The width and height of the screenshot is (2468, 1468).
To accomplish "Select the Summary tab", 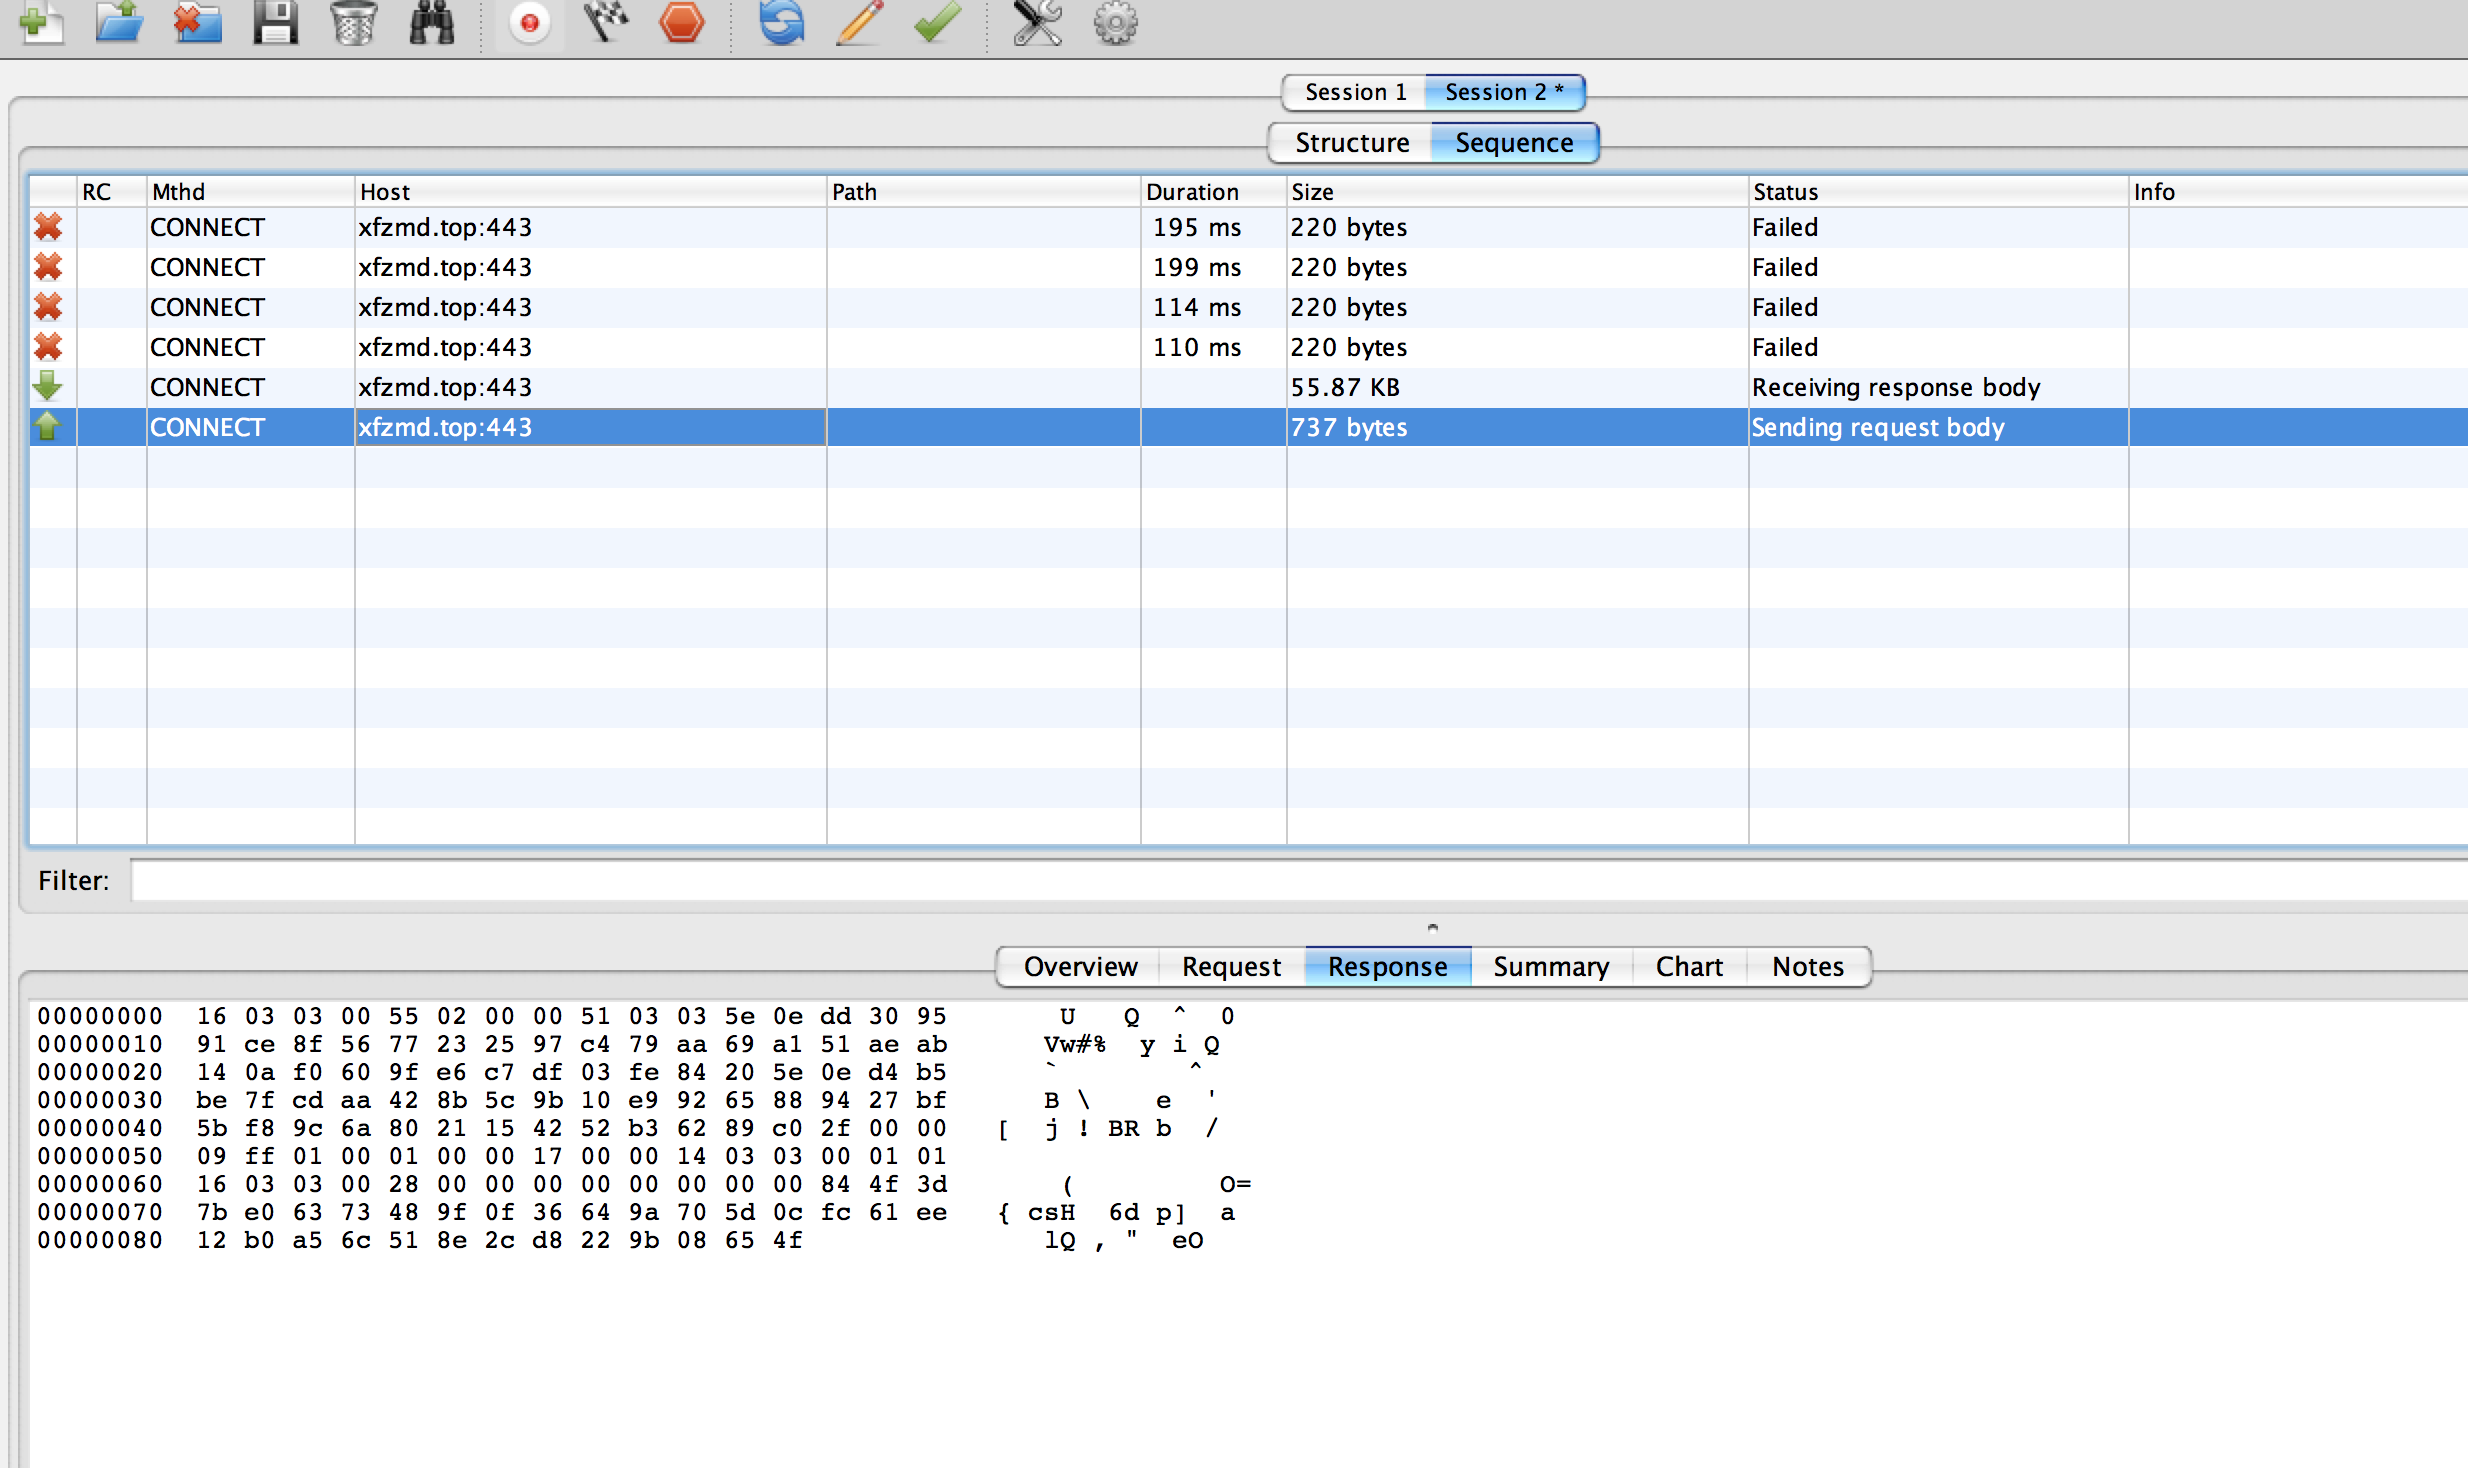I will coord(1550,967).
